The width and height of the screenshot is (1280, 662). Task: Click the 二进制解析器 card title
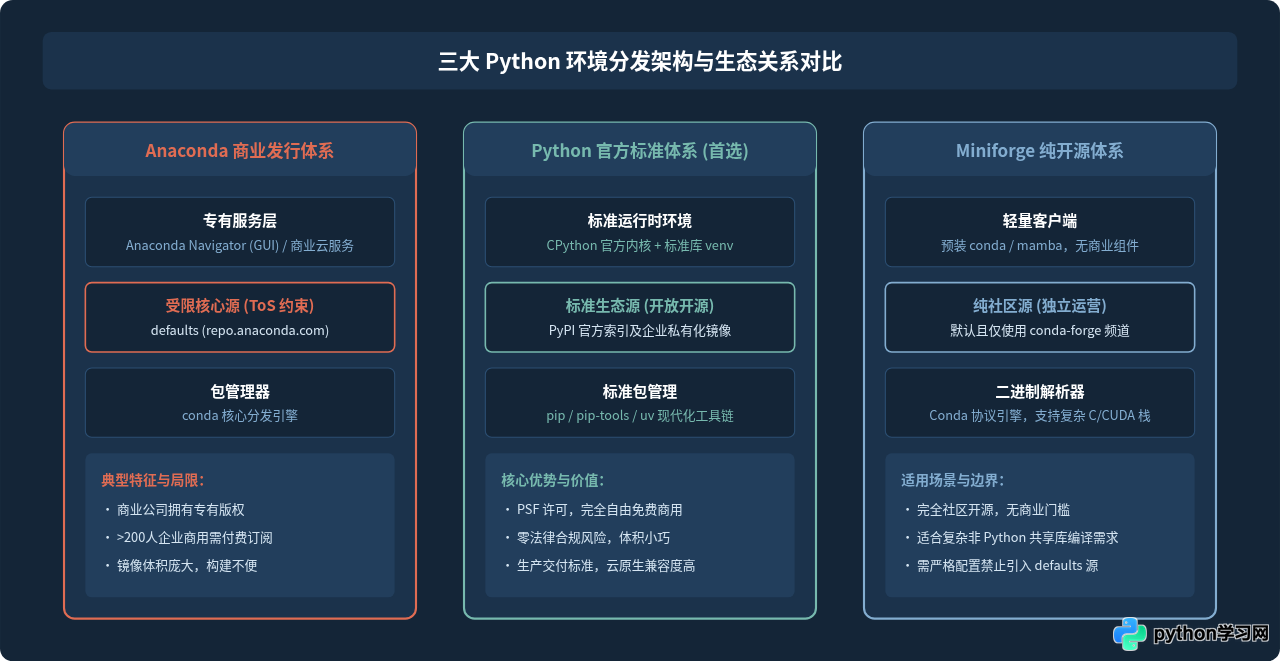[x=1040, y=392]
